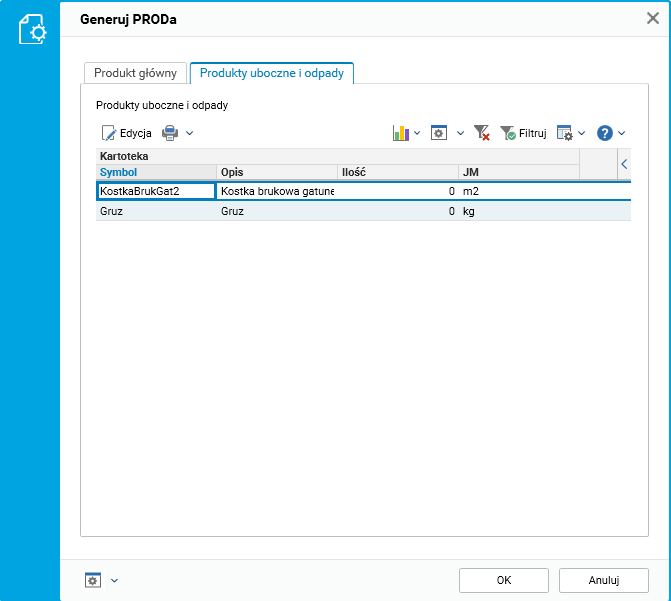Expand the column settings dropdown arrow
Image resolution: width=671 pixels, height=601 pixels.
[582, 133]
